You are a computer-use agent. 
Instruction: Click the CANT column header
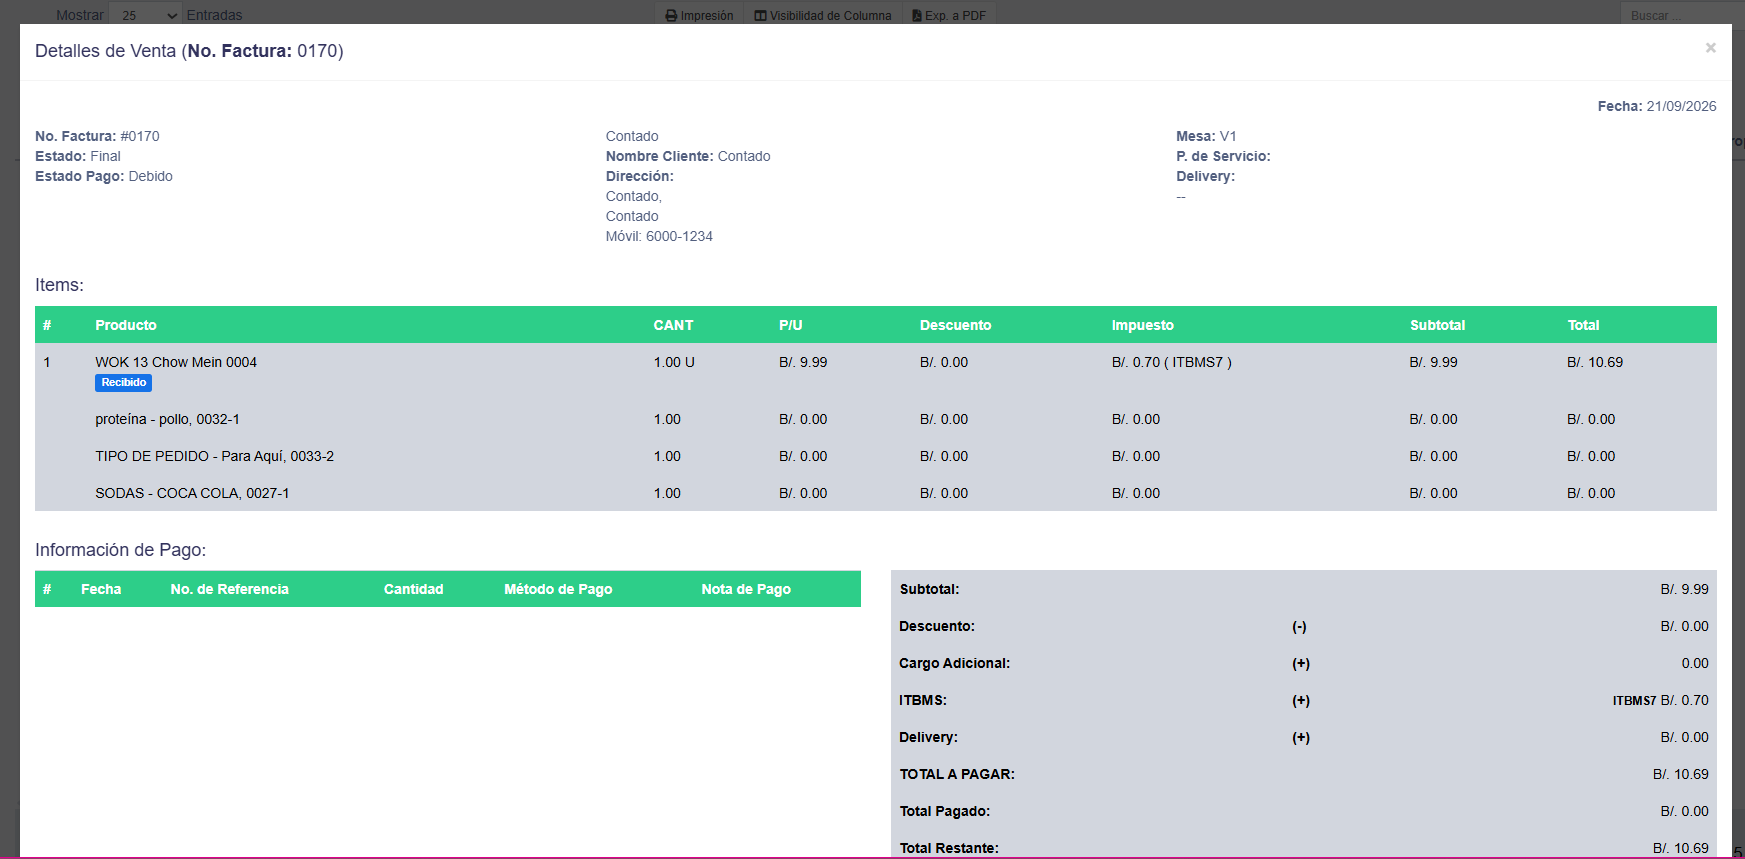[x=673, y=325]
